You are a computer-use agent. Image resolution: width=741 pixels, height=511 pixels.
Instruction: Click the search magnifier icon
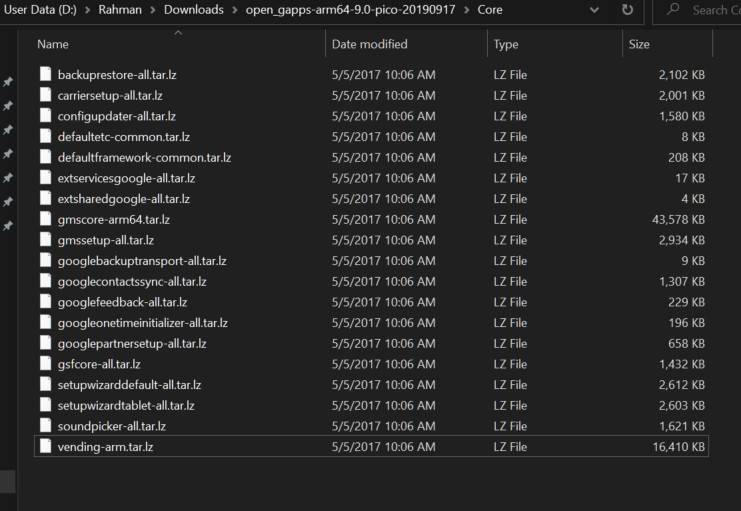pos(673,9)
